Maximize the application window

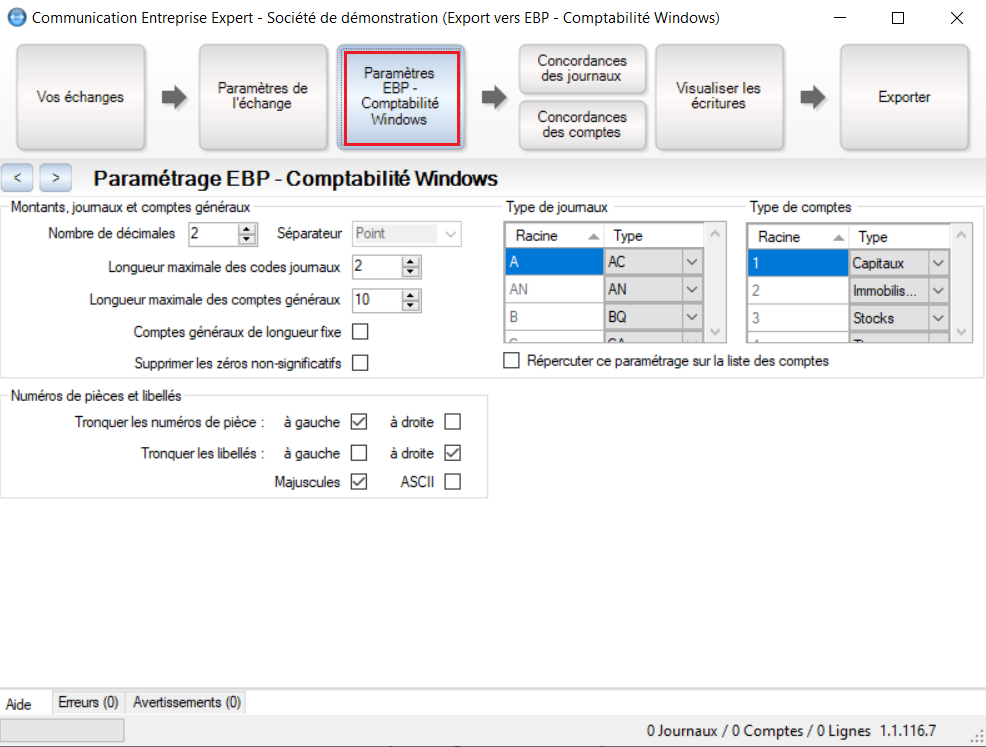click(898, 18)
